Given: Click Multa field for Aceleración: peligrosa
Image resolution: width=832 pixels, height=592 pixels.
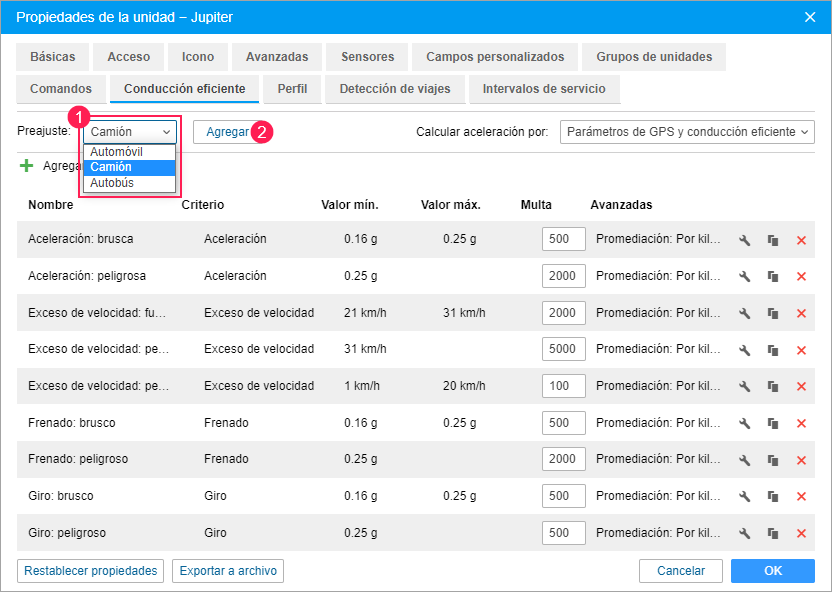Looking at the screenshot, I should click(563, 277).
